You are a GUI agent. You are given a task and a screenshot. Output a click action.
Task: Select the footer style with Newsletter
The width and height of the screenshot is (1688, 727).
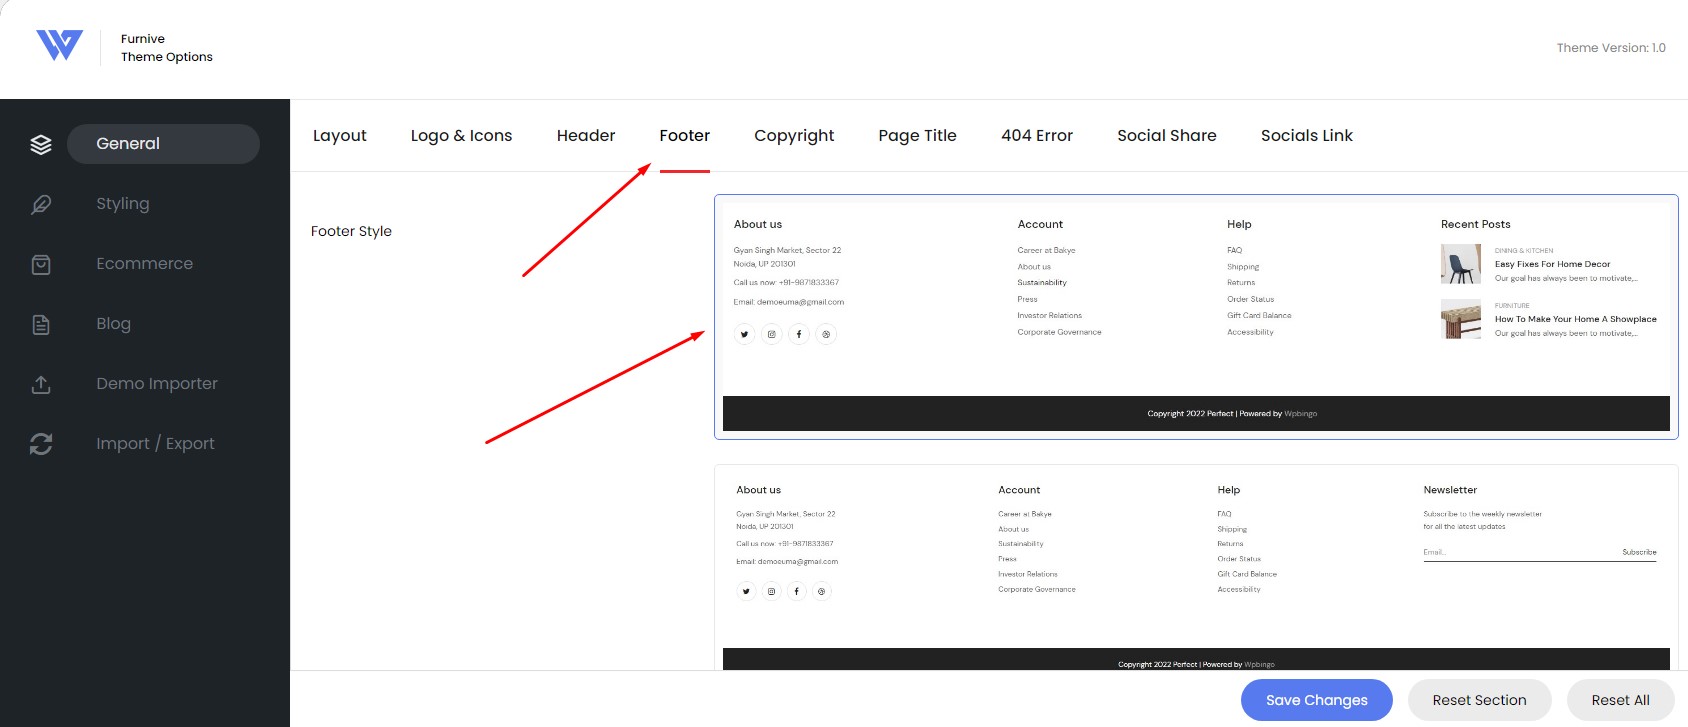pos(1196,567)
